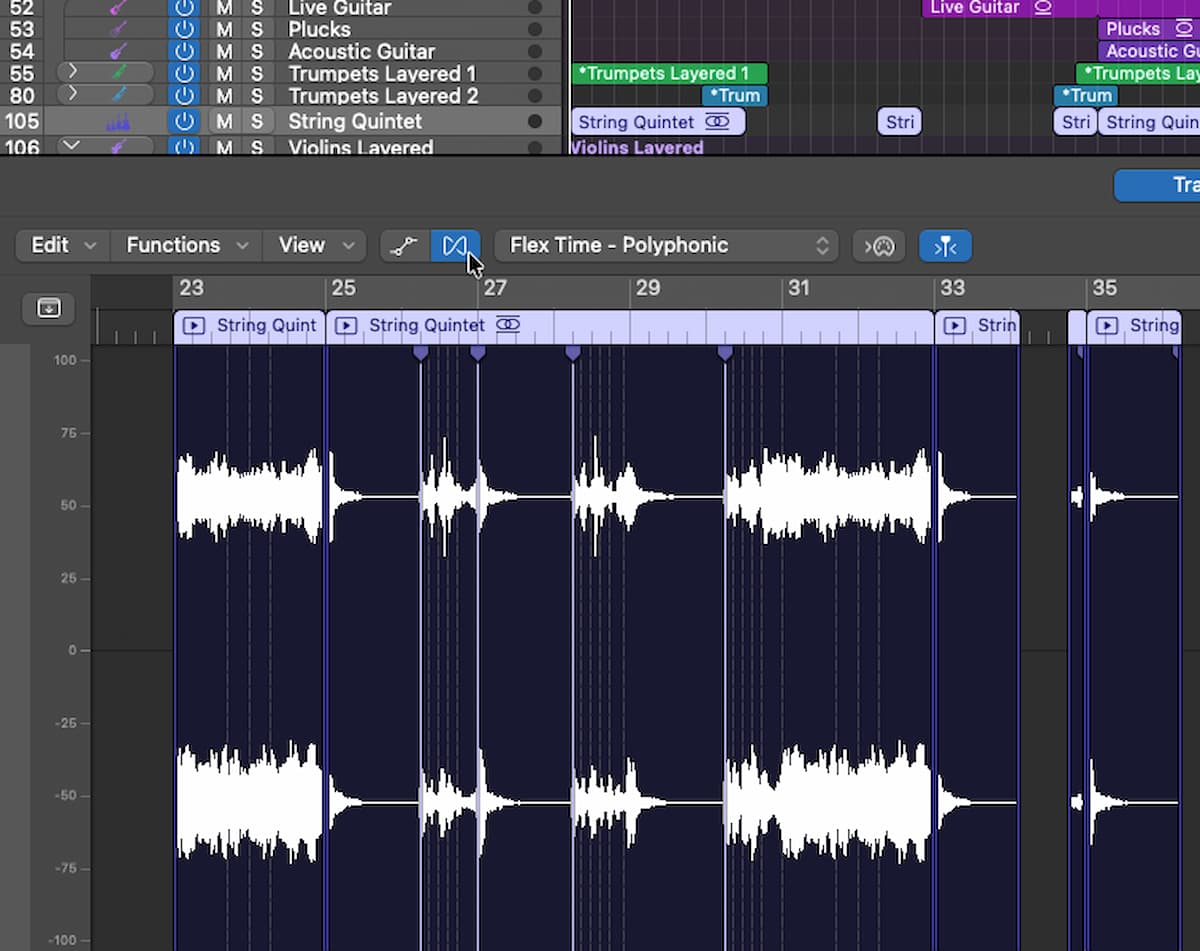Mute the String Quintet track
This screenshot has width=1200, height=951.
[x=224, y=122]
